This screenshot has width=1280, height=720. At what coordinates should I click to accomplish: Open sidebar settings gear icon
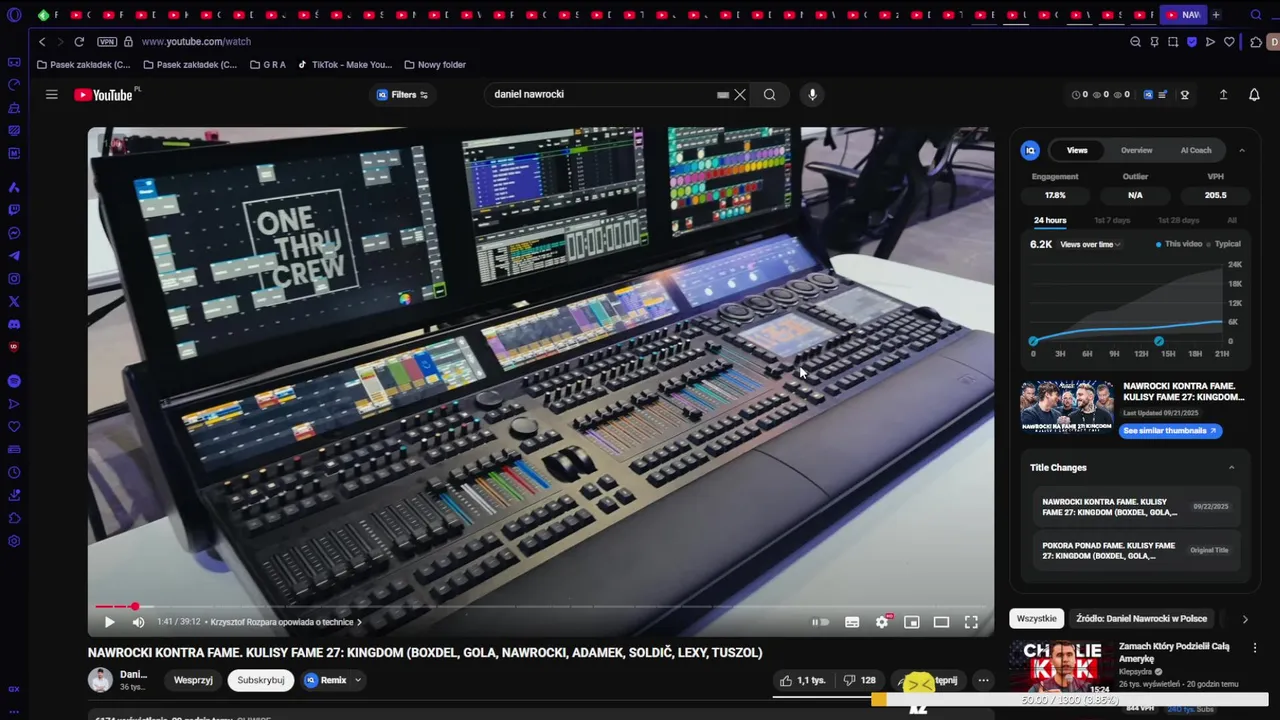14,541
